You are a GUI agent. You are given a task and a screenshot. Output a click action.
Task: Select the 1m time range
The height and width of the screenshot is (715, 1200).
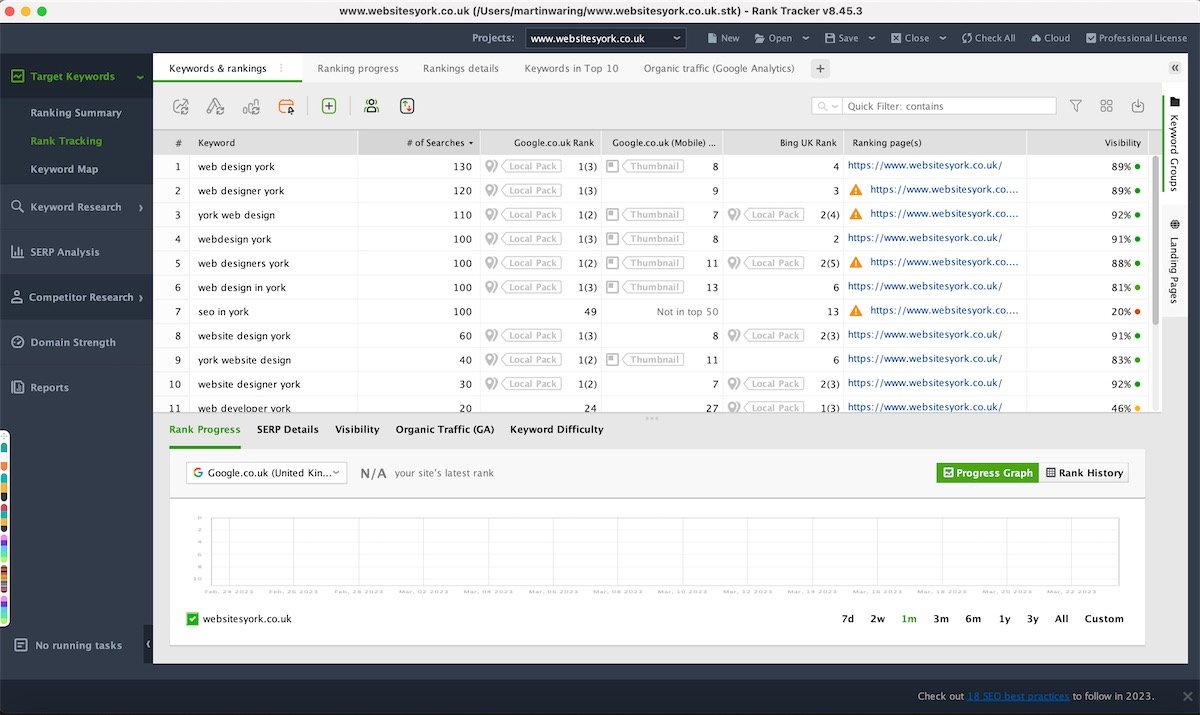(909, 619)
